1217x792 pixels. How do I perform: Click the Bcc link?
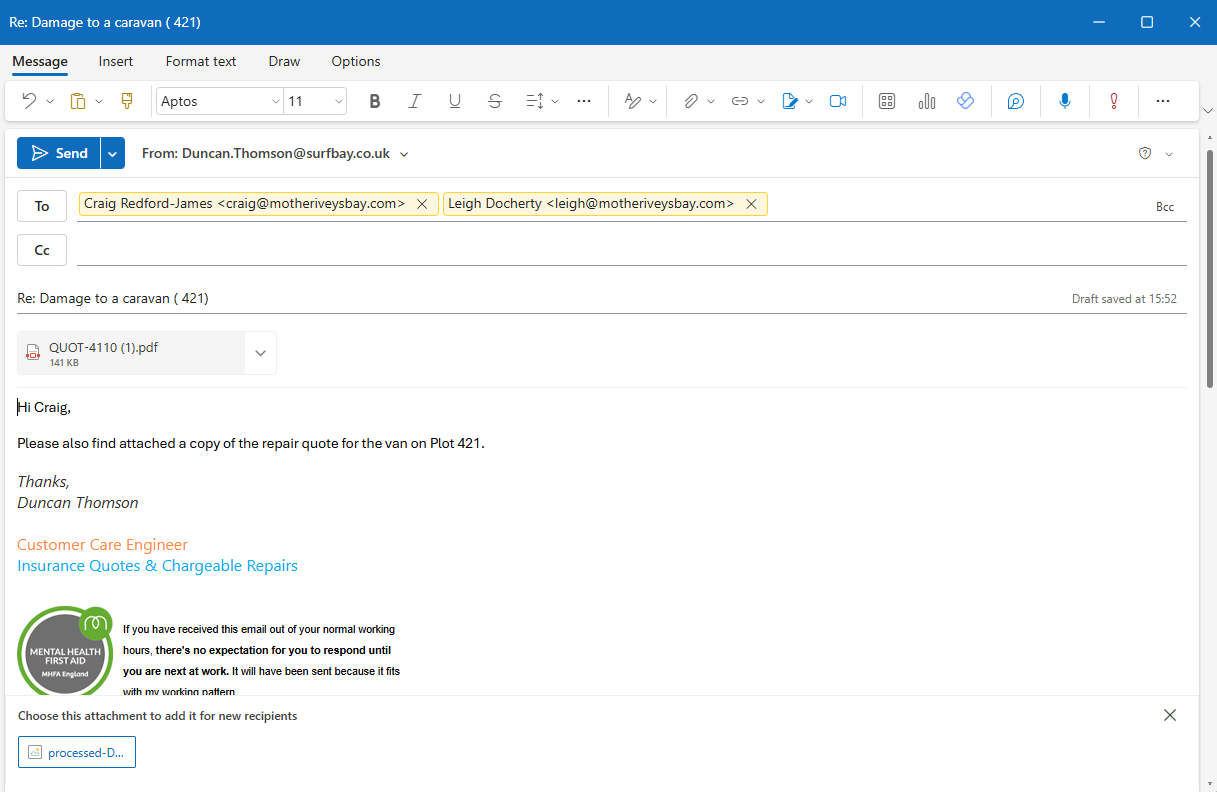coord(1165,207)
